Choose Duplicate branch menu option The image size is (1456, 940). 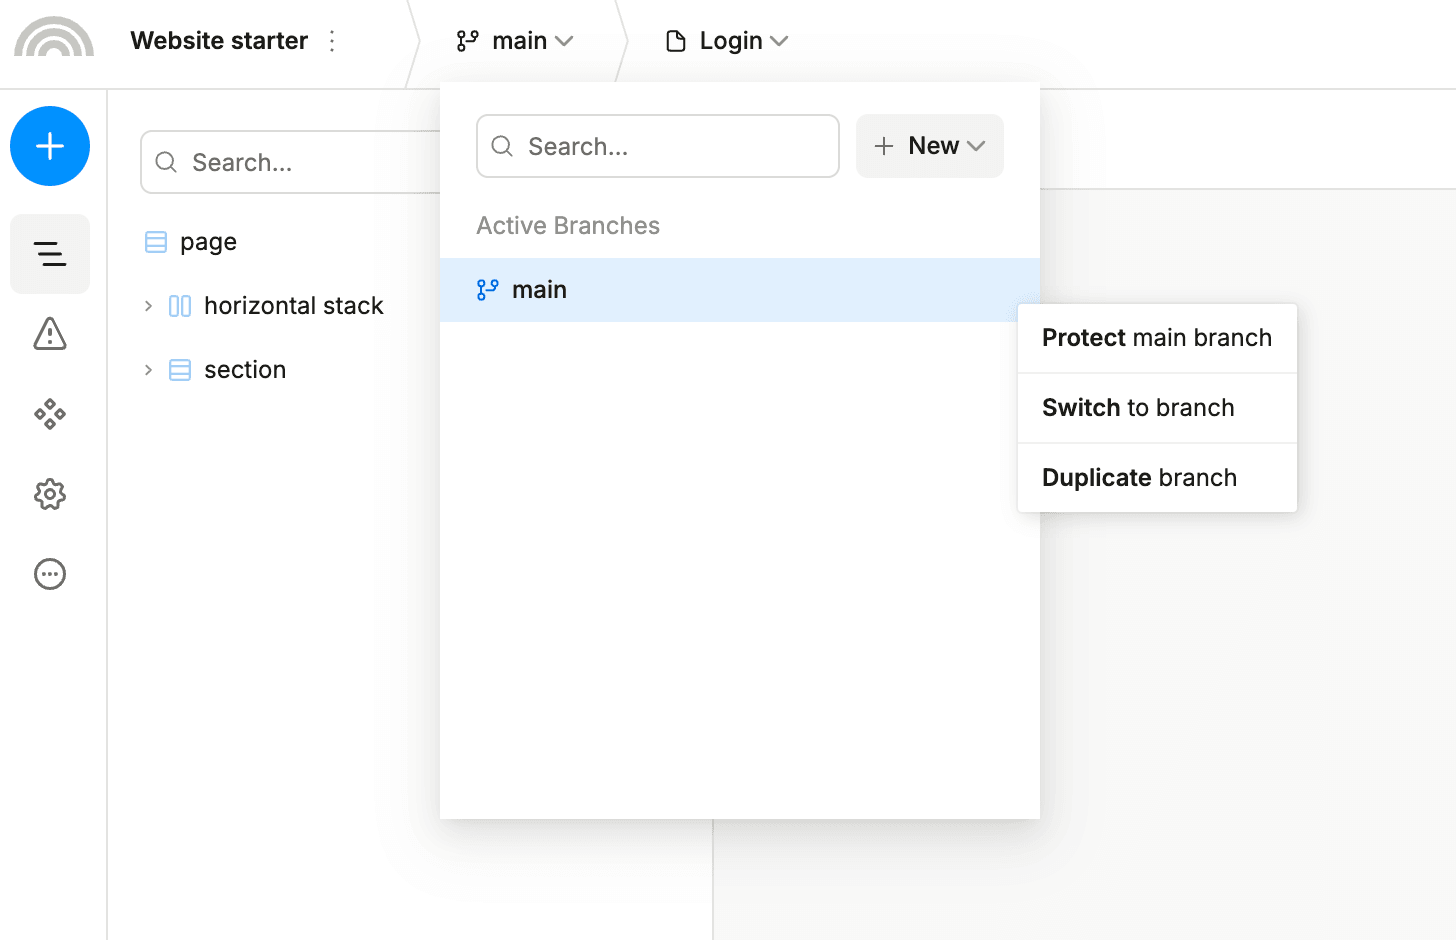tap(1157, 478)
